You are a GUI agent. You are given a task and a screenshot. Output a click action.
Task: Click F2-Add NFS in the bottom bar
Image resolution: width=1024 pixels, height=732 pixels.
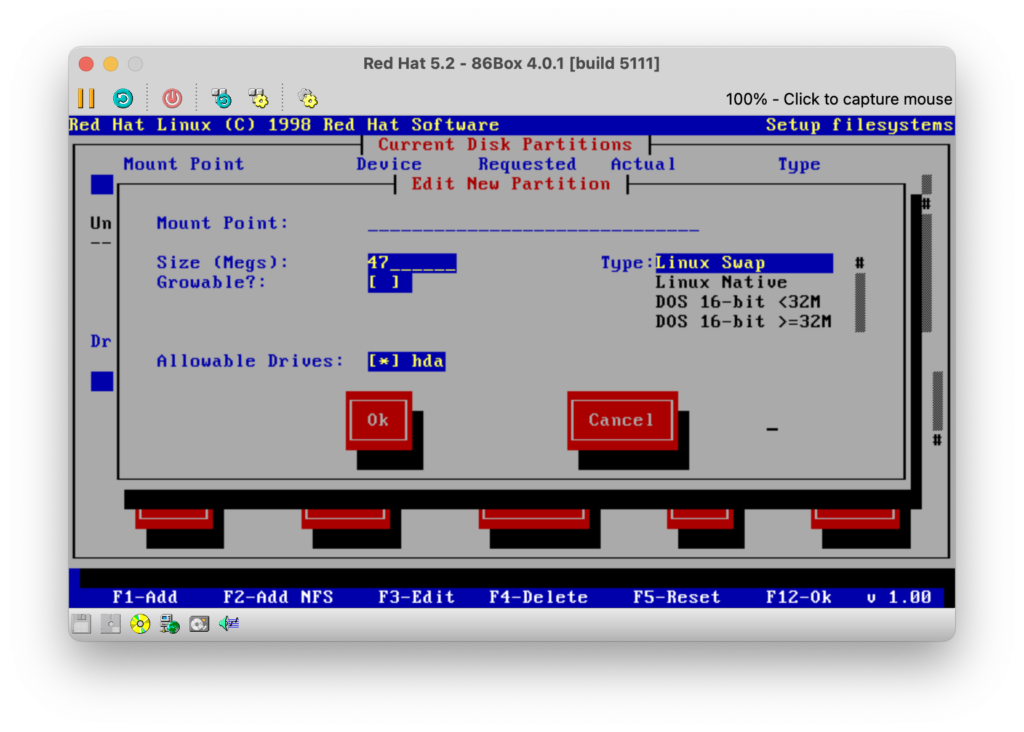tap(278, 597)
